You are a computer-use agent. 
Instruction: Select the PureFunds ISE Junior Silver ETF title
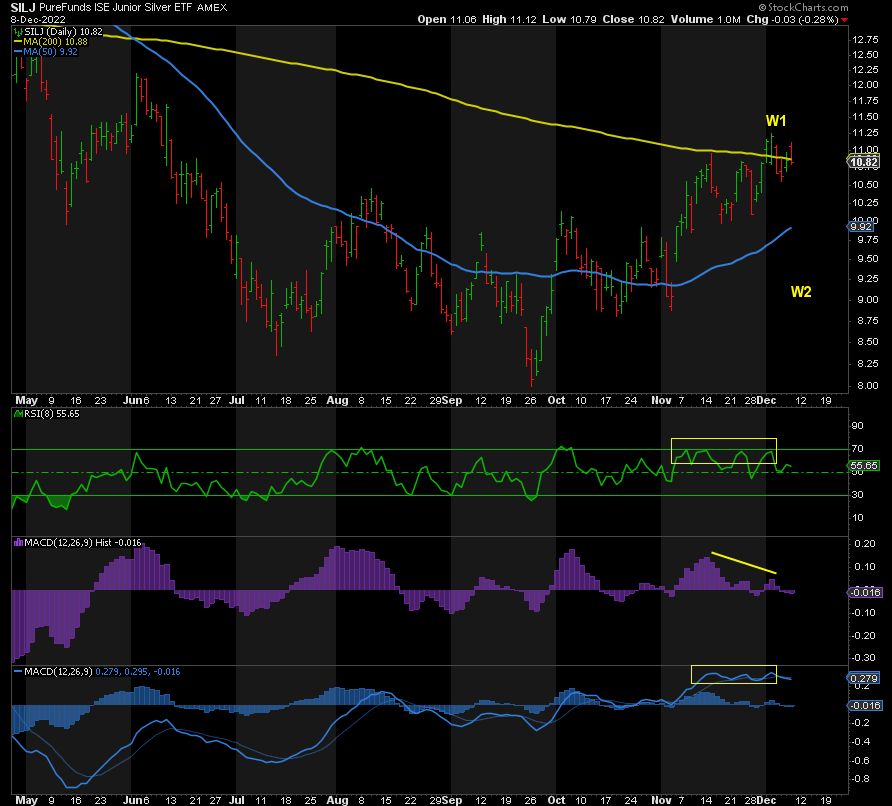pyautogui.click(x=116, y=7)
